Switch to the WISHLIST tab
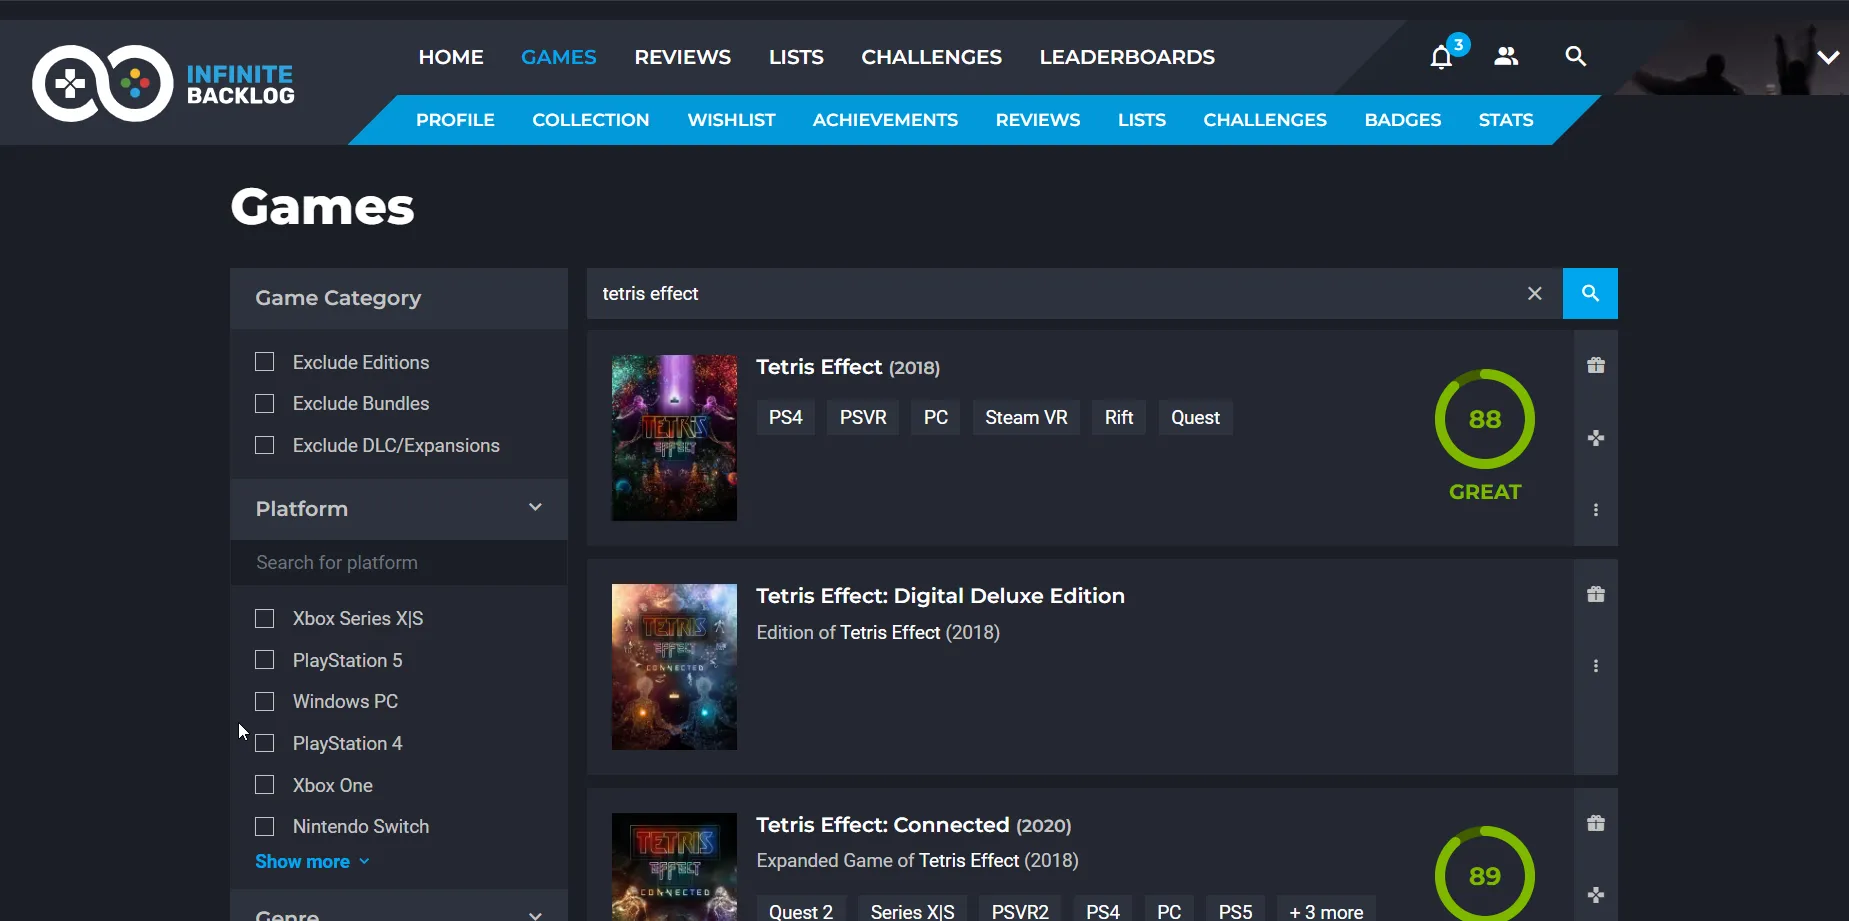 coord(731,119)
